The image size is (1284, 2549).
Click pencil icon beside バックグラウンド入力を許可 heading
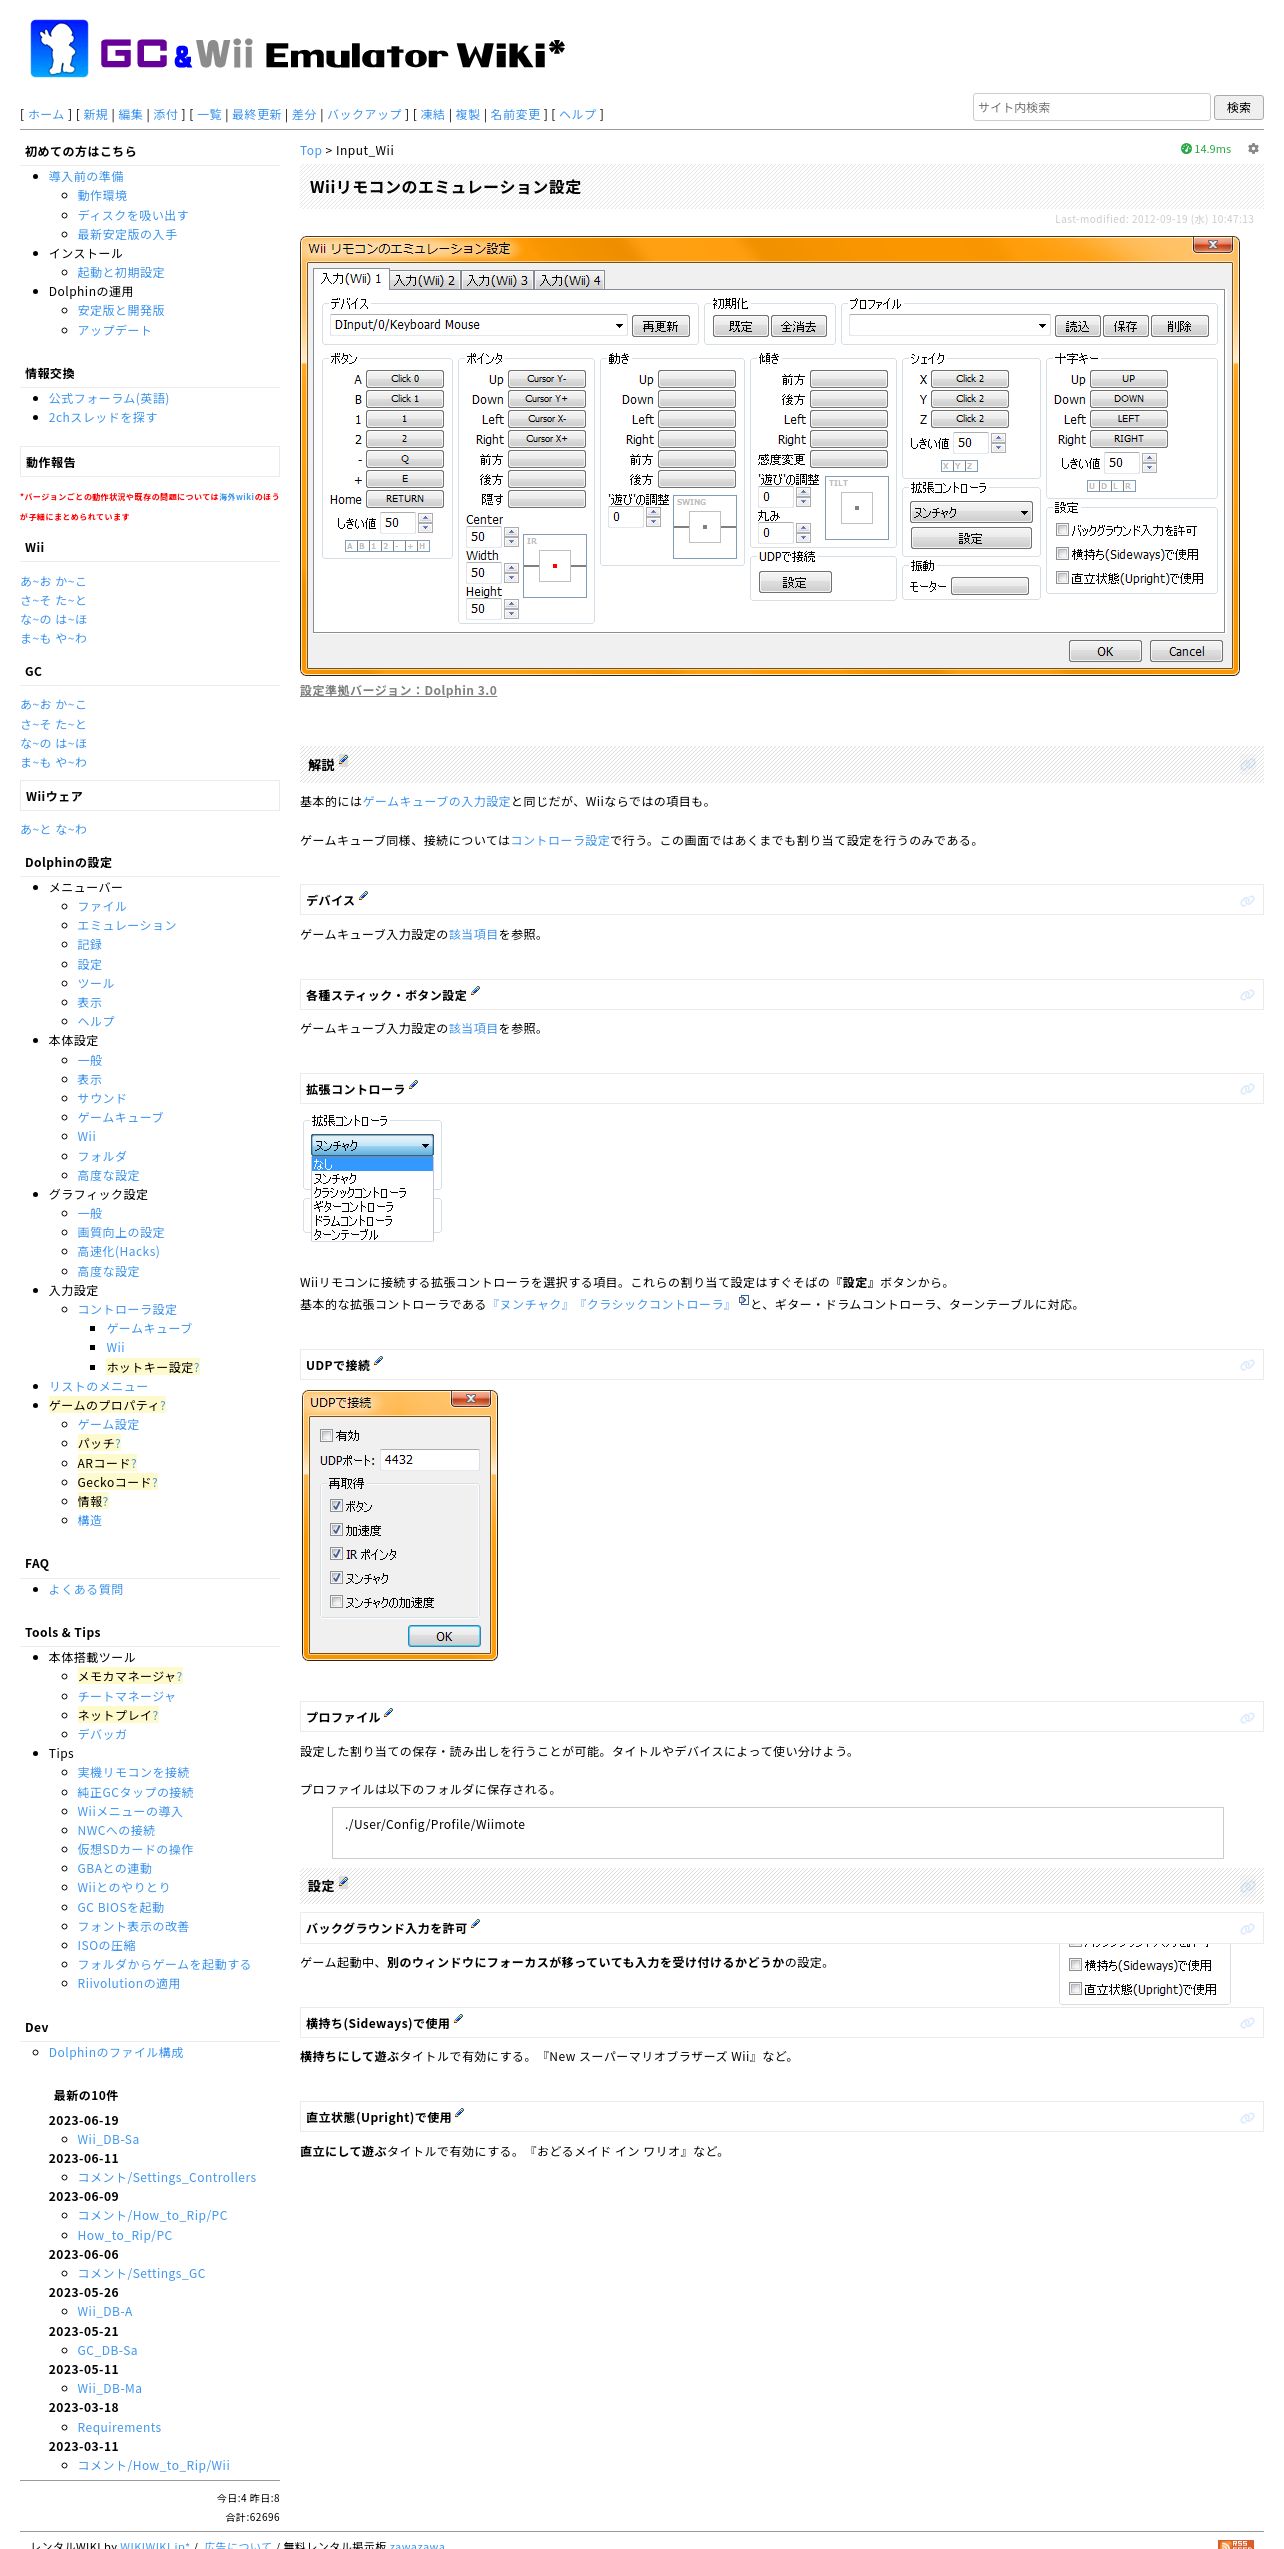point(475,1924)
